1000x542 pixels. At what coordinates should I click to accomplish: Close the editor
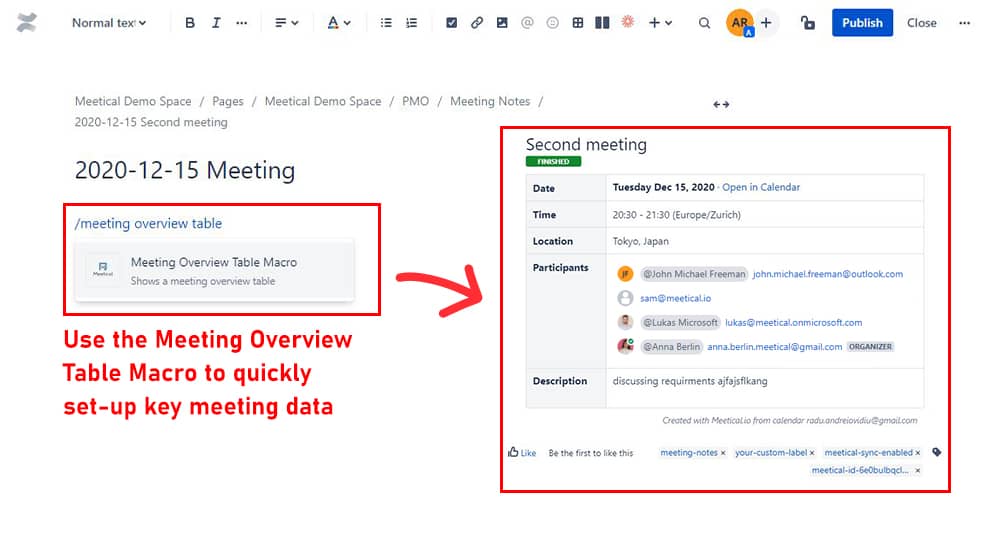922,23
